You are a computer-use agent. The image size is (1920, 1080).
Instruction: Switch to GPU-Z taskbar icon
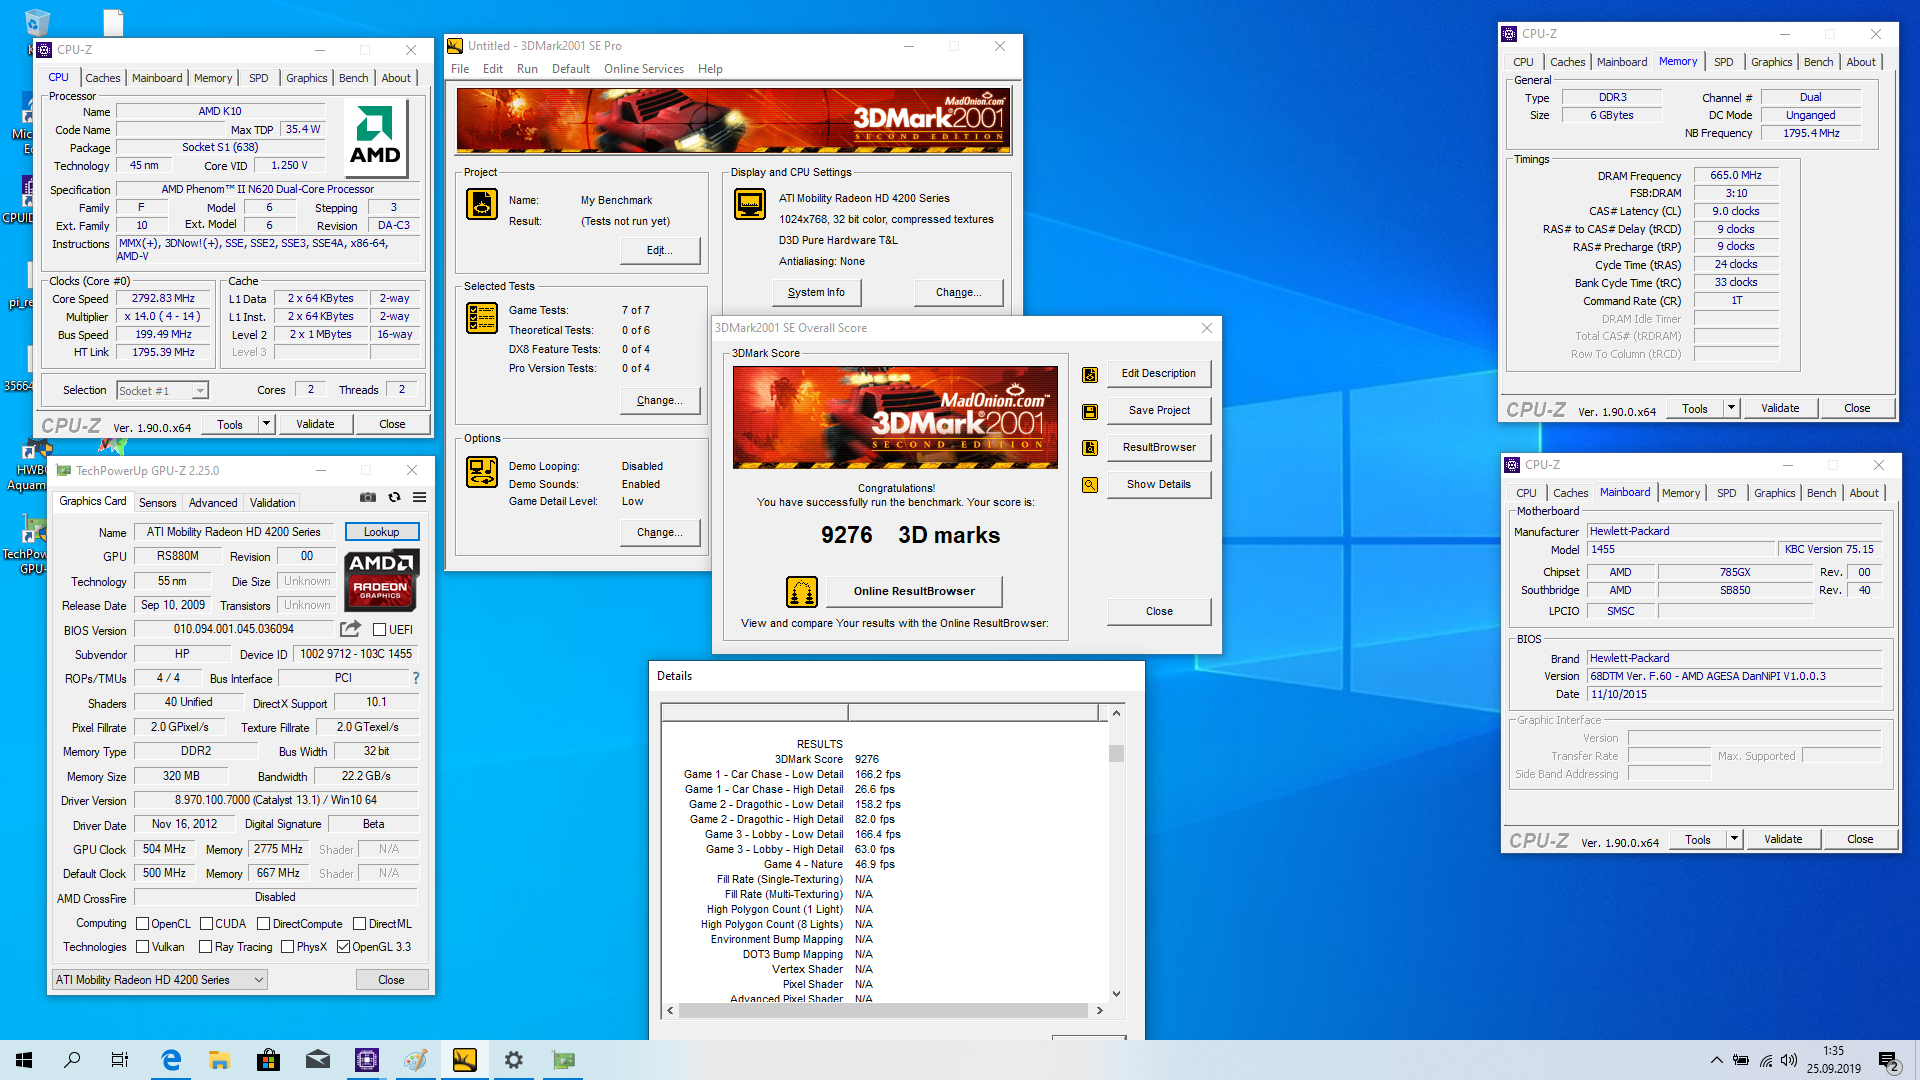(563, 1060)
